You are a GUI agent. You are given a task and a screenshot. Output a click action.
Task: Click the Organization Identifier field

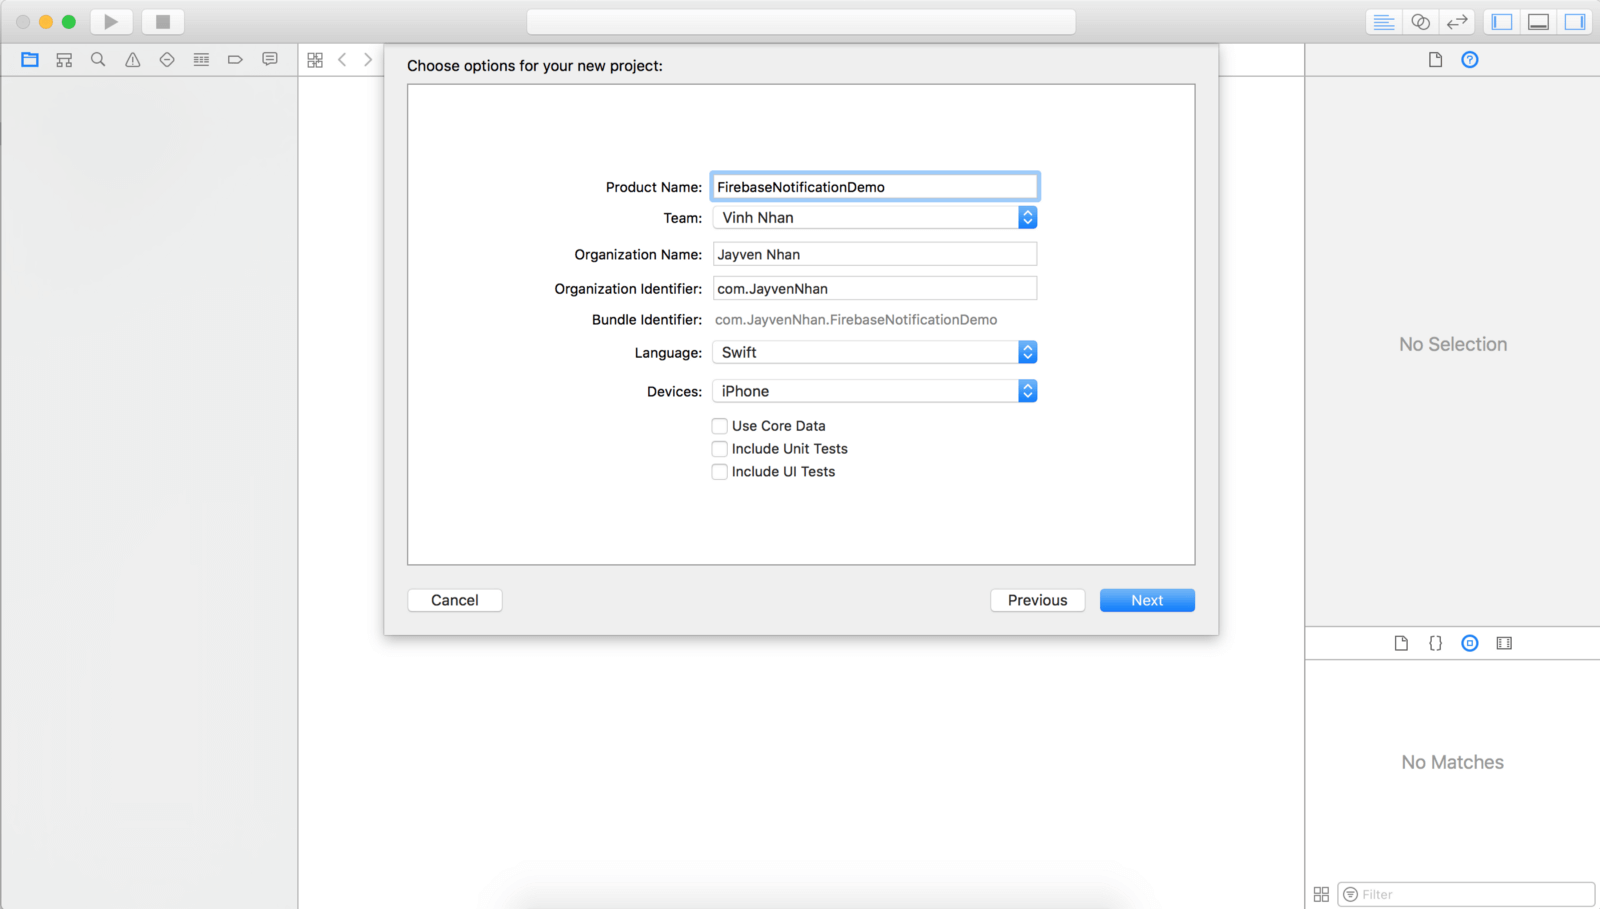click(875, 288)
